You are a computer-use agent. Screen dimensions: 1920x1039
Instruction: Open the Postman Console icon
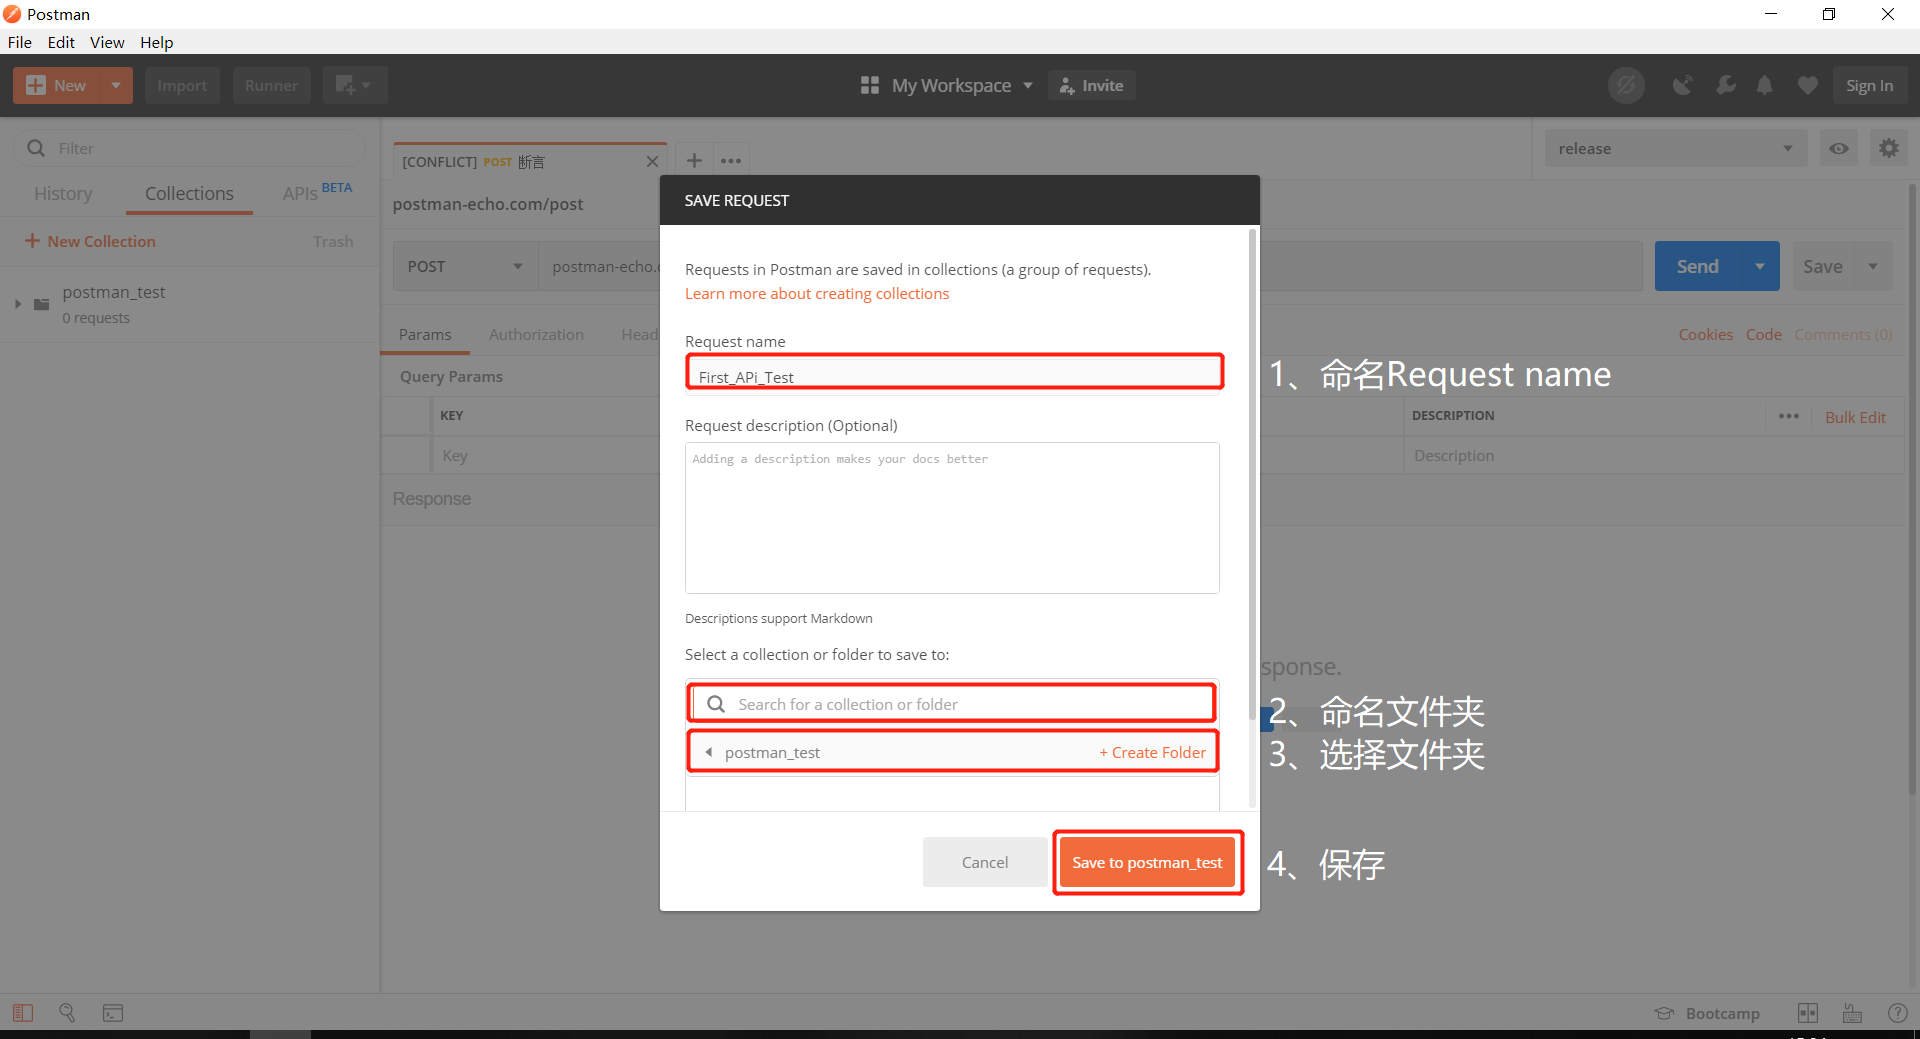(113, 1013)
